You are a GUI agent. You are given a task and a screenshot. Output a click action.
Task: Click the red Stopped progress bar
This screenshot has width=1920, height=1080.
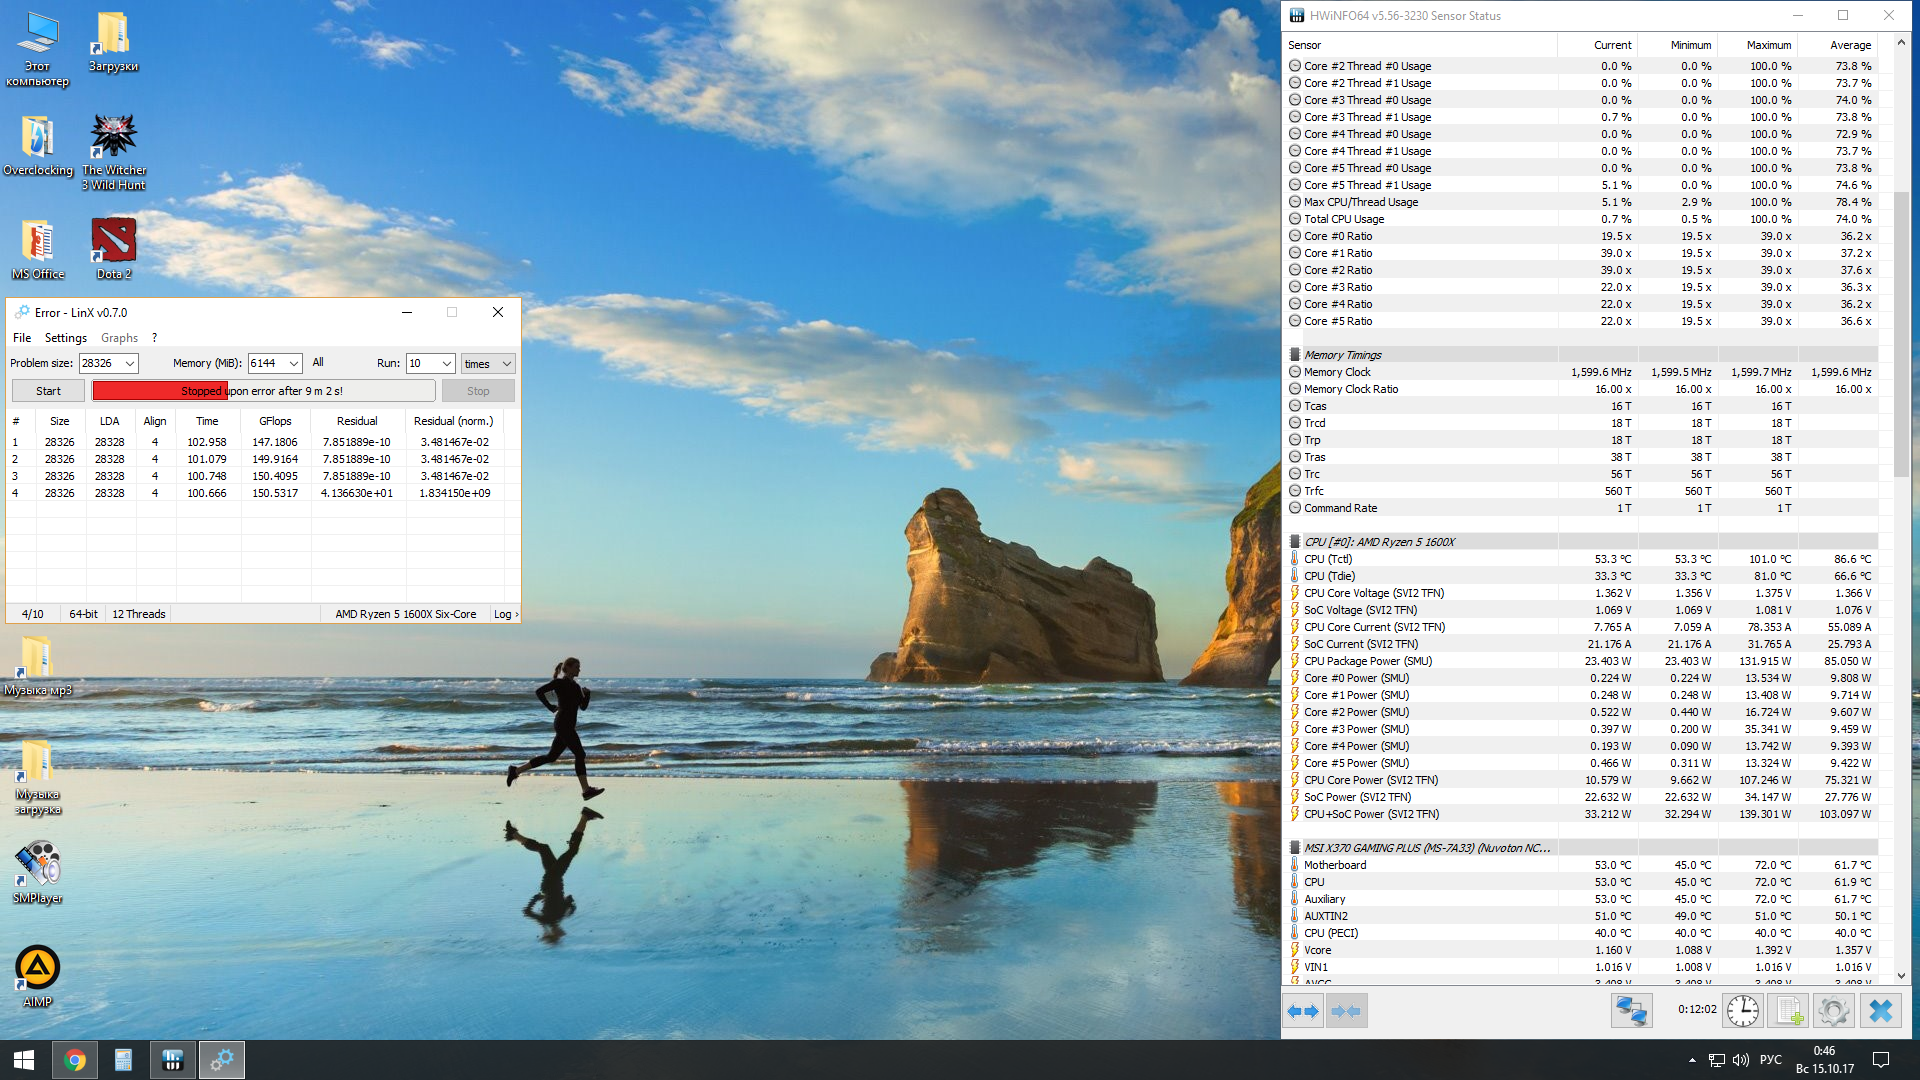point(160,391)
